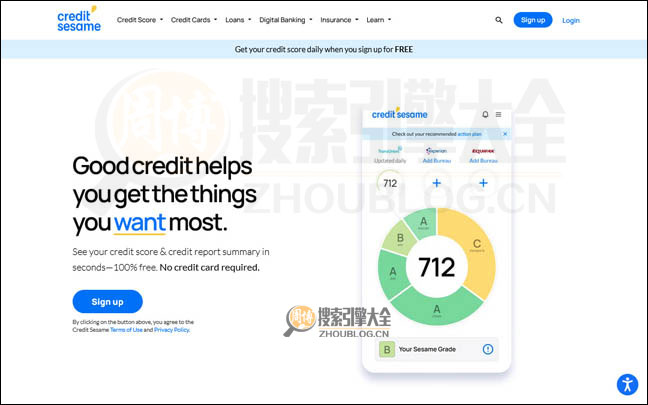Click the Experian bureau logo
The width and height of the screenshot is (648, 405).
click(x=436, y=150)
